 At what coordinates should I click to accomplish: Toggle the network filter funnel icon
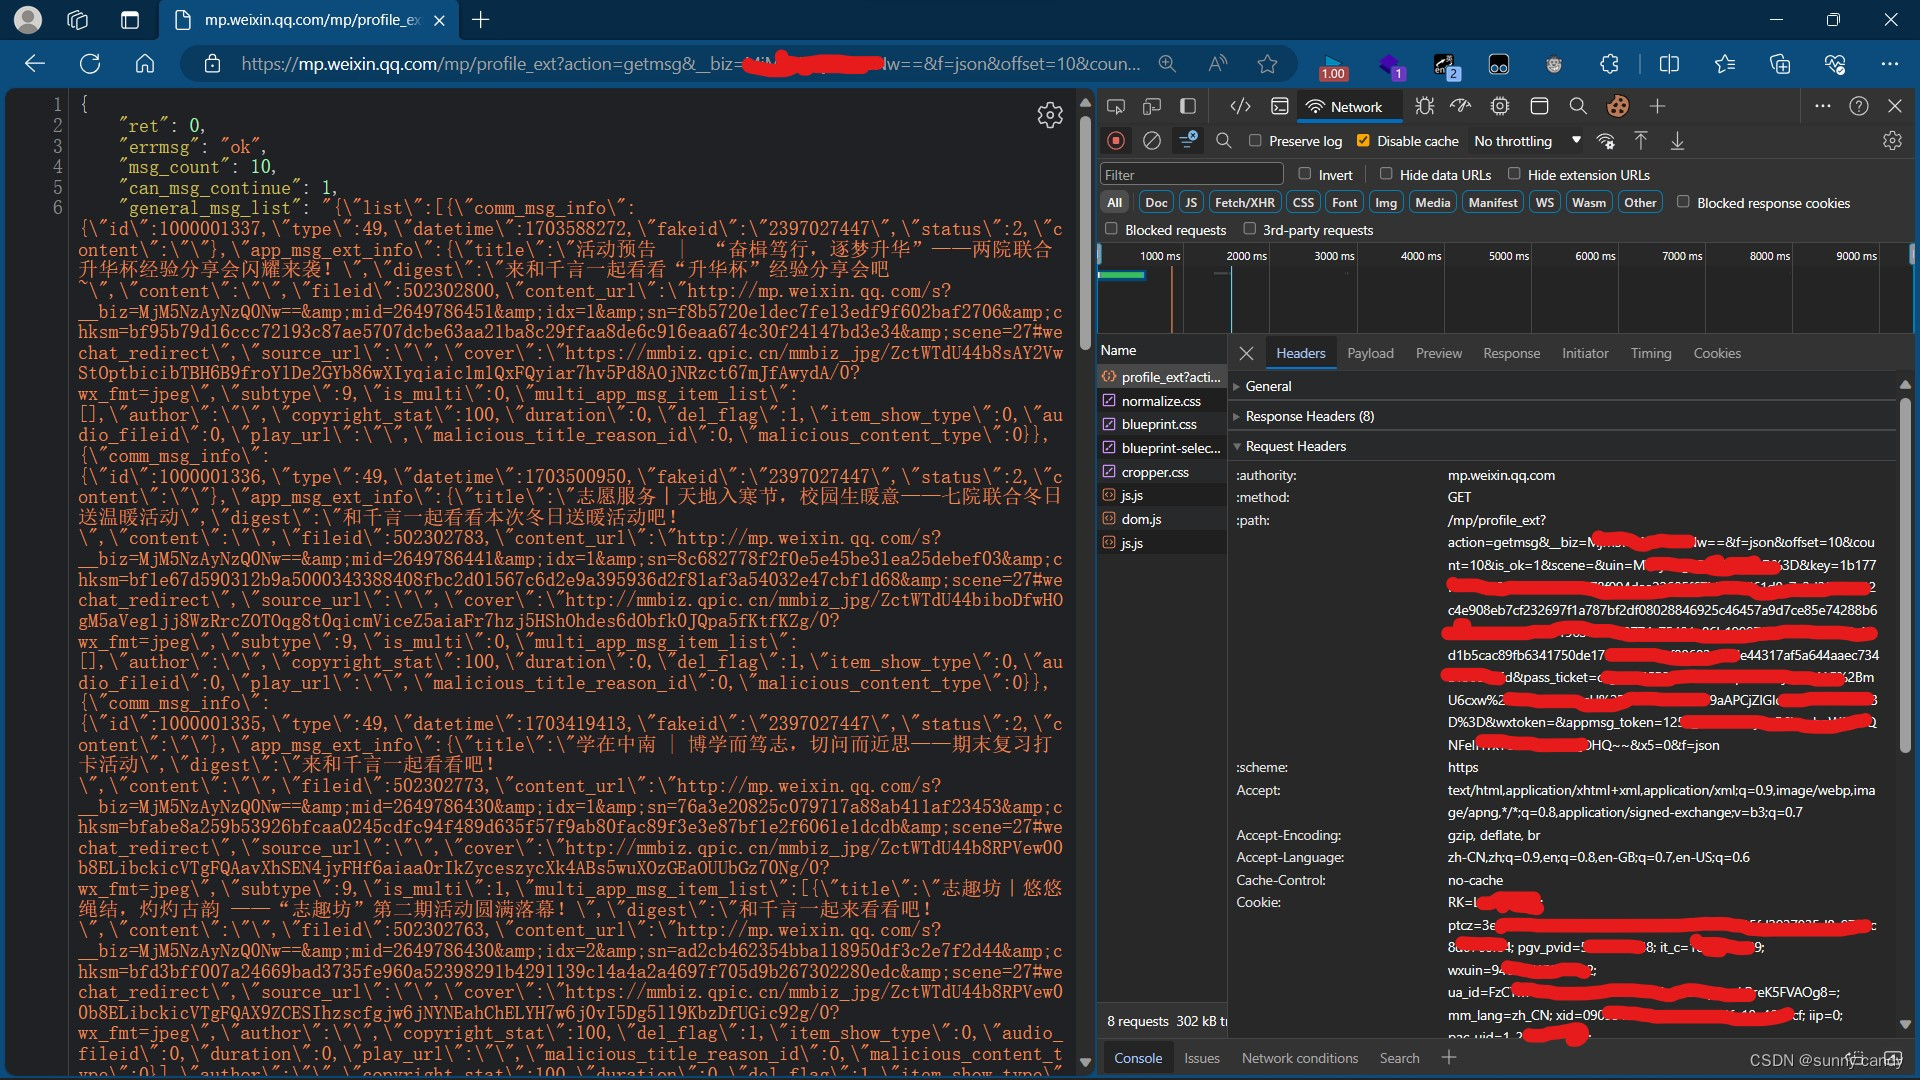click(1188, 141)
